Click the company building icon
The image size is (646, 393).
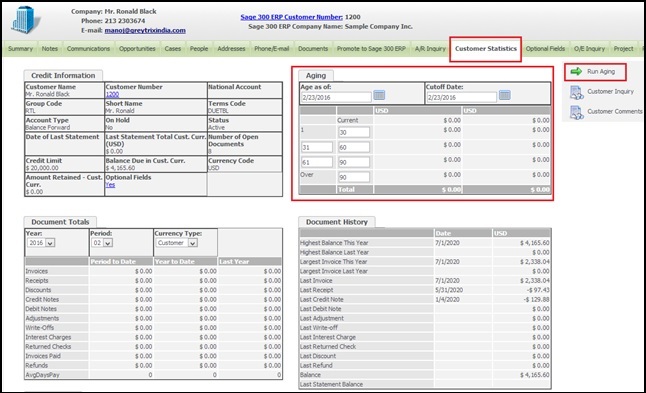click(26, 20)
